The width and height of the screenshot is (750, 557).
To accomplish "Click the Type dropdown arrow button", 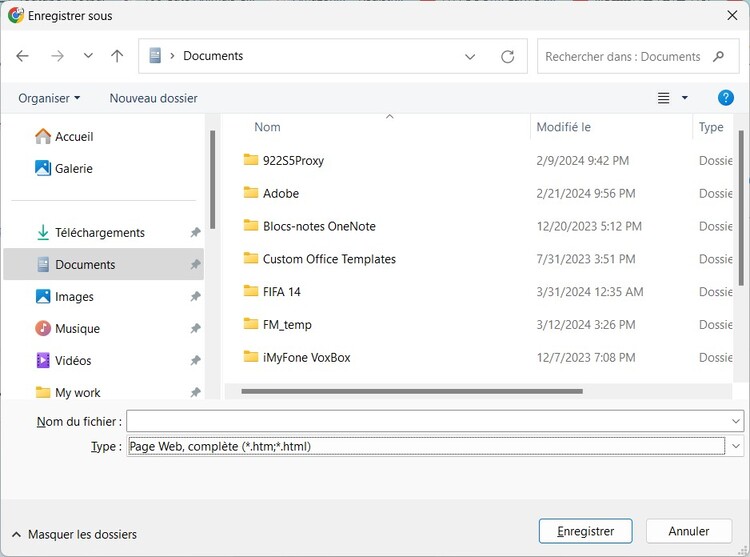I will click(x=736, y=447).
